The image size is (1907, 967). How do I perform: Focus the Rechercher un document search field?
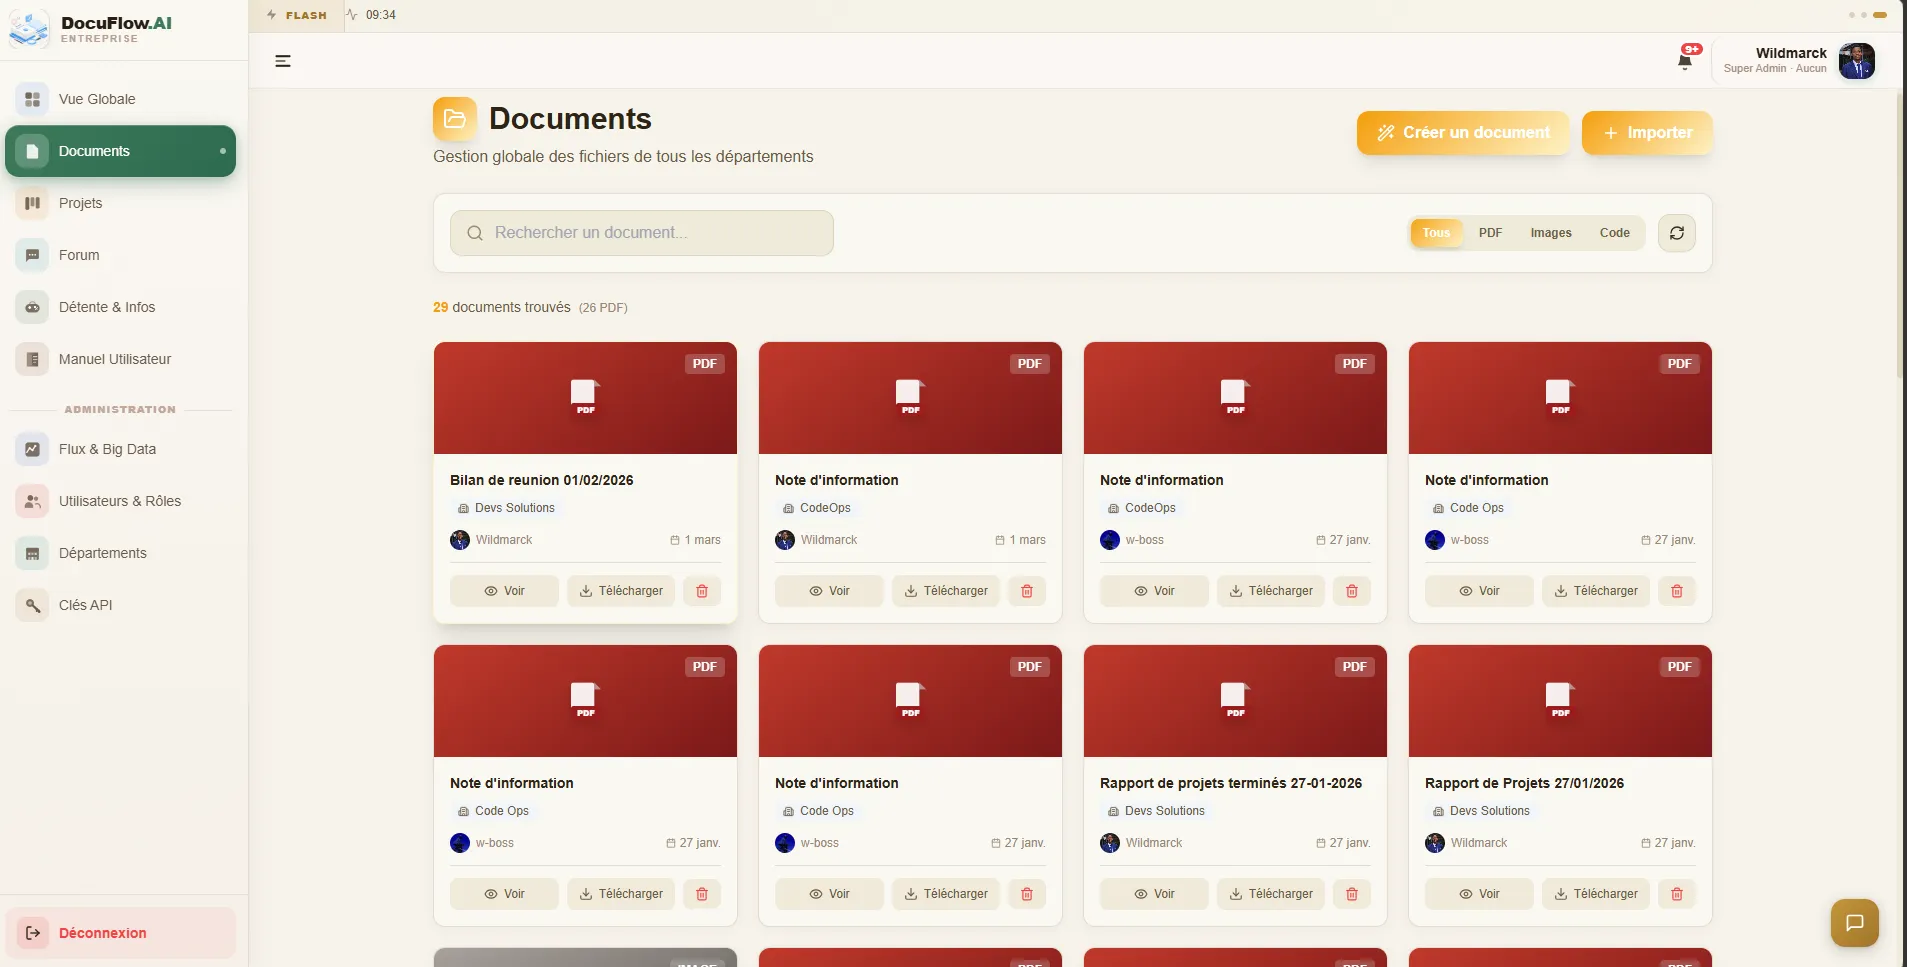[642, 233]
